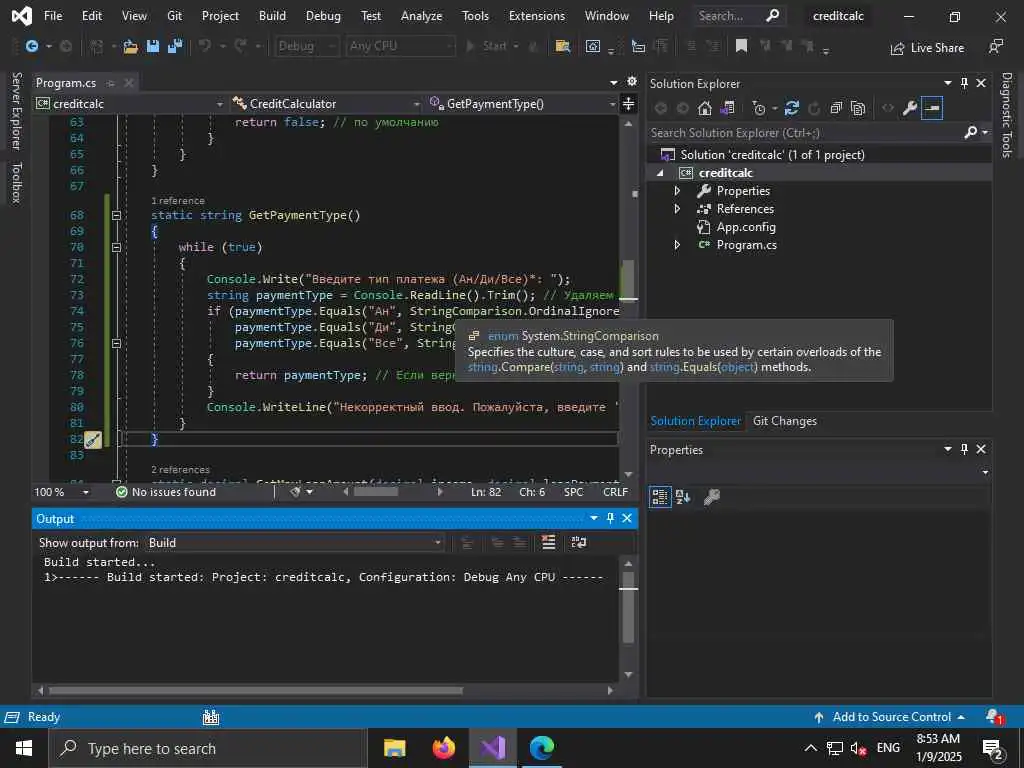Viewport: 1024px width, 768px height.
Task: Click the Collapse All icon in Solution Explorer
Action: tap(836, 108)
